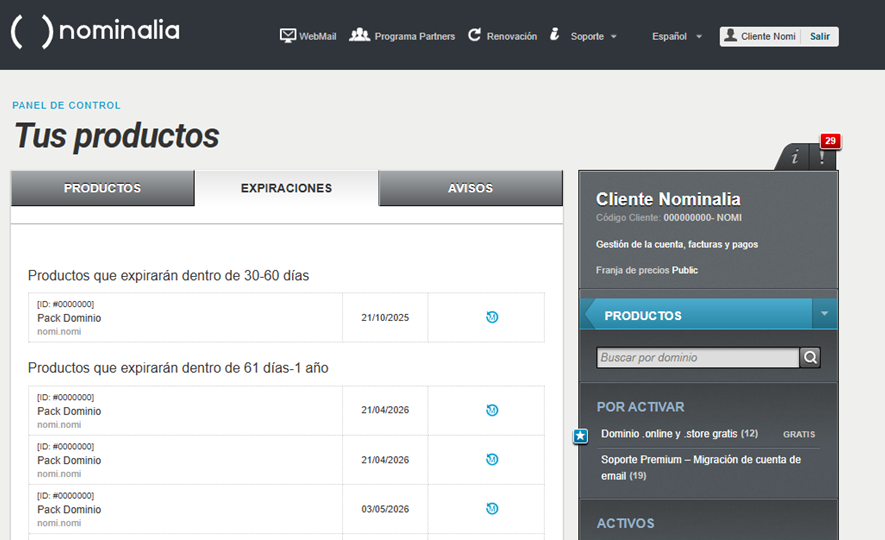Switch to the PRODUCTOS tab
This screenshot has width=885, height=540.
102,188
